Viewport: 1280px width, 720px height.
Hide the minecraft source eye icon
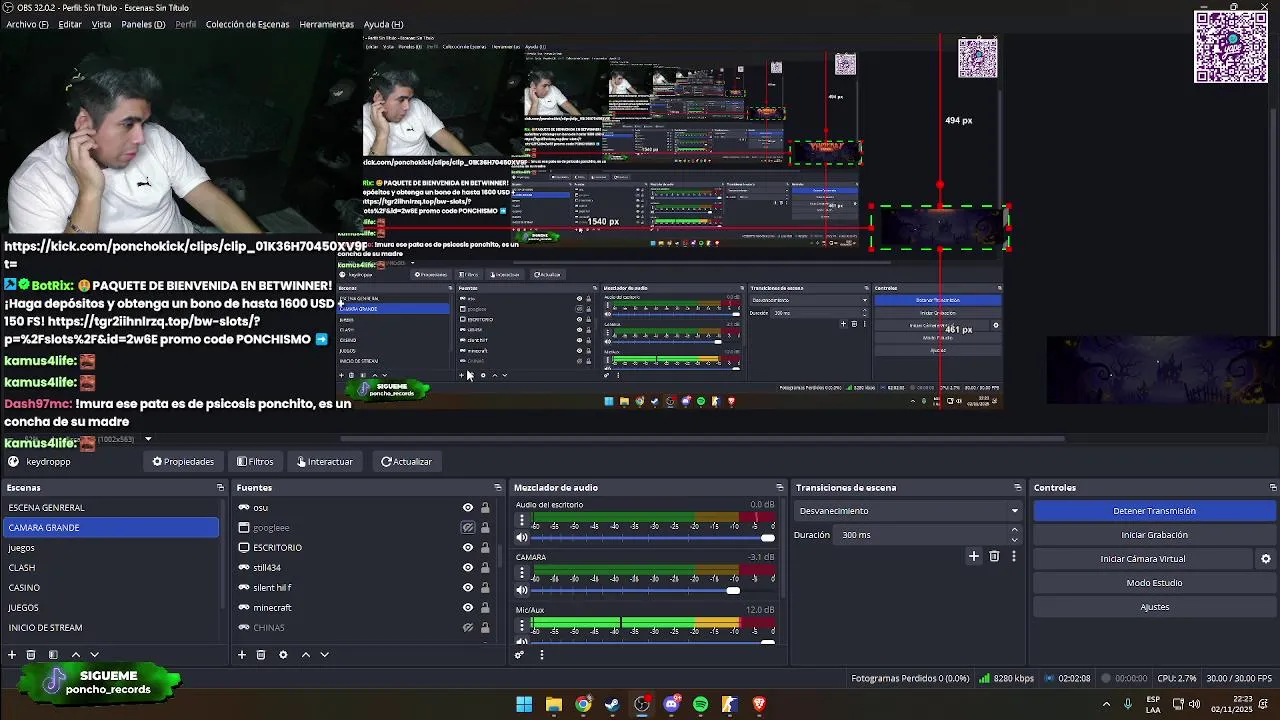point(467,608)
